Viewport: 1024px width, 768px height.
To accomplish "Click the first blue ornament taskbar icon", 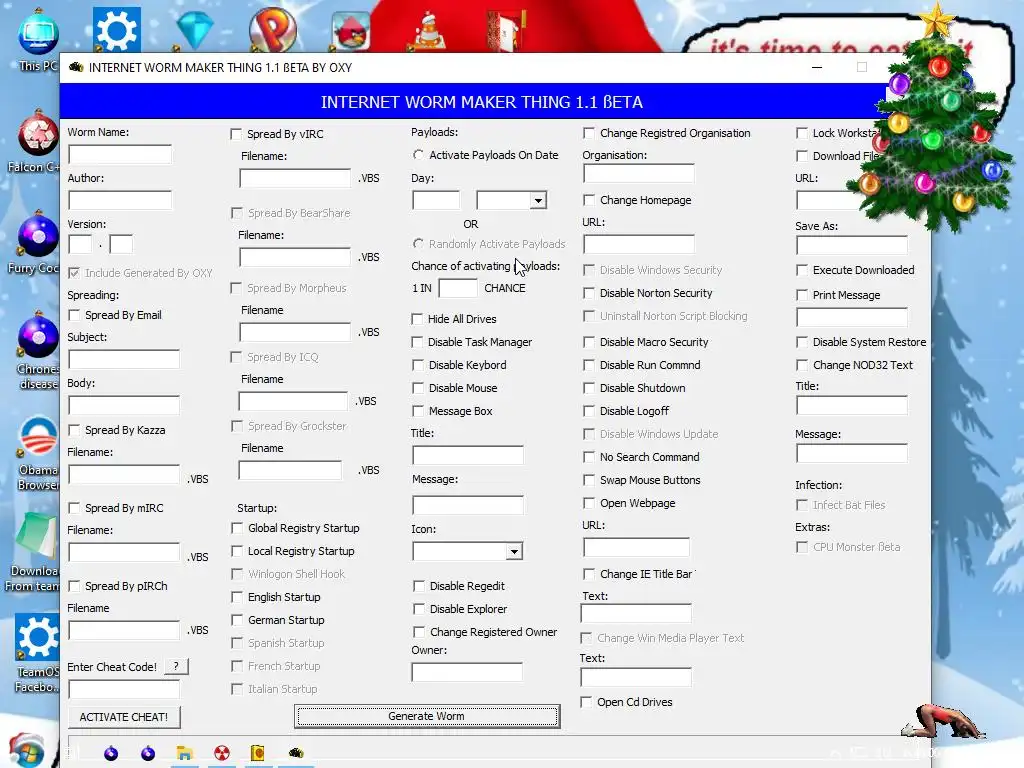I will click(x=111, y=753).
